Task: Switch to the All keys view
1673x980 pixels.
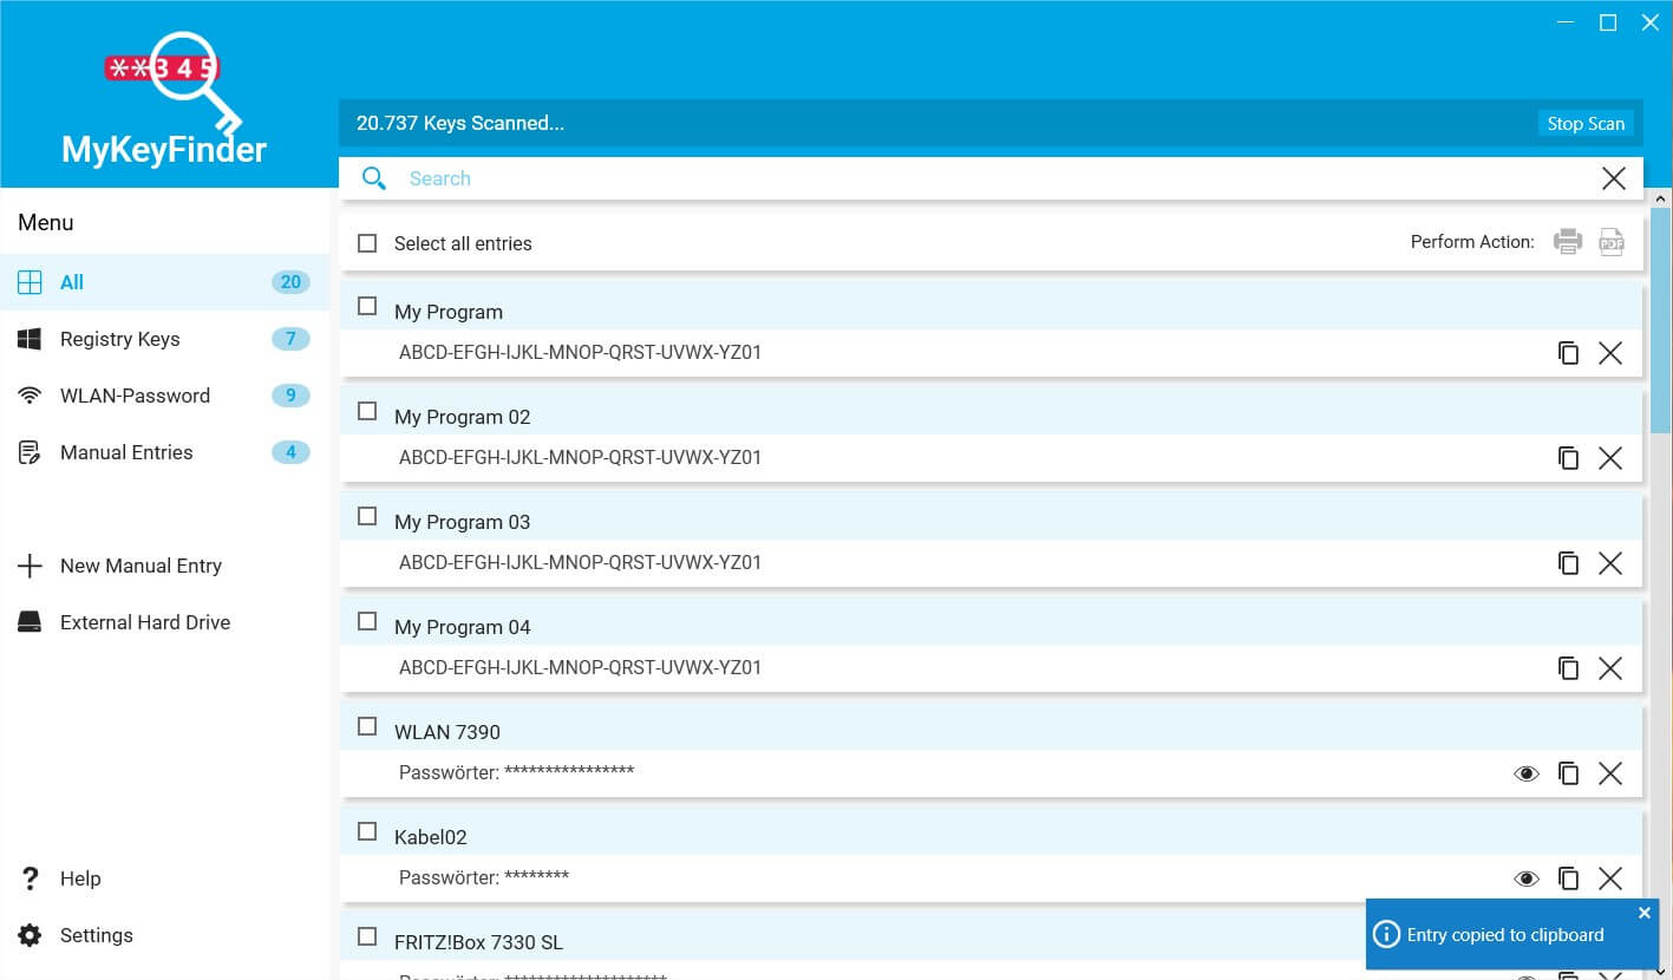Action: tap(72, 282)
